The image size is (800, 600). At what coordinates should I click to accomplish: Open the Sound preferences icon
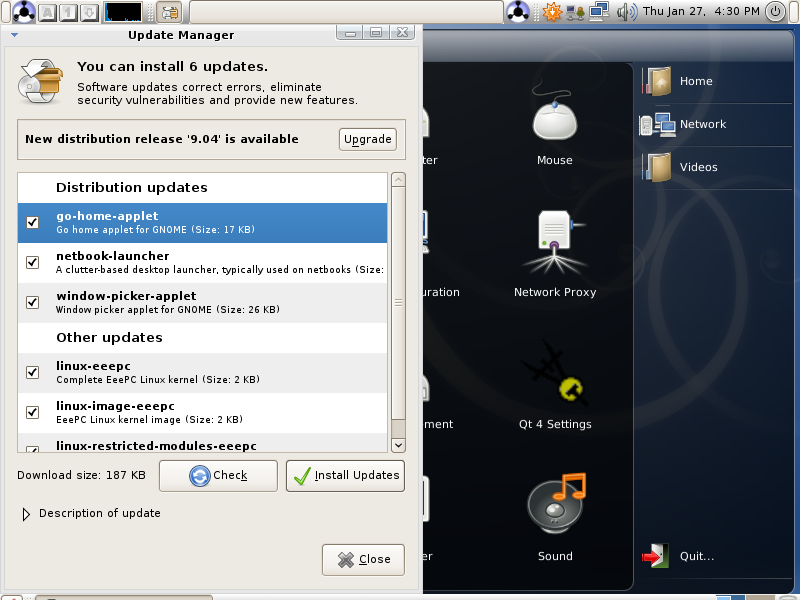555,517
